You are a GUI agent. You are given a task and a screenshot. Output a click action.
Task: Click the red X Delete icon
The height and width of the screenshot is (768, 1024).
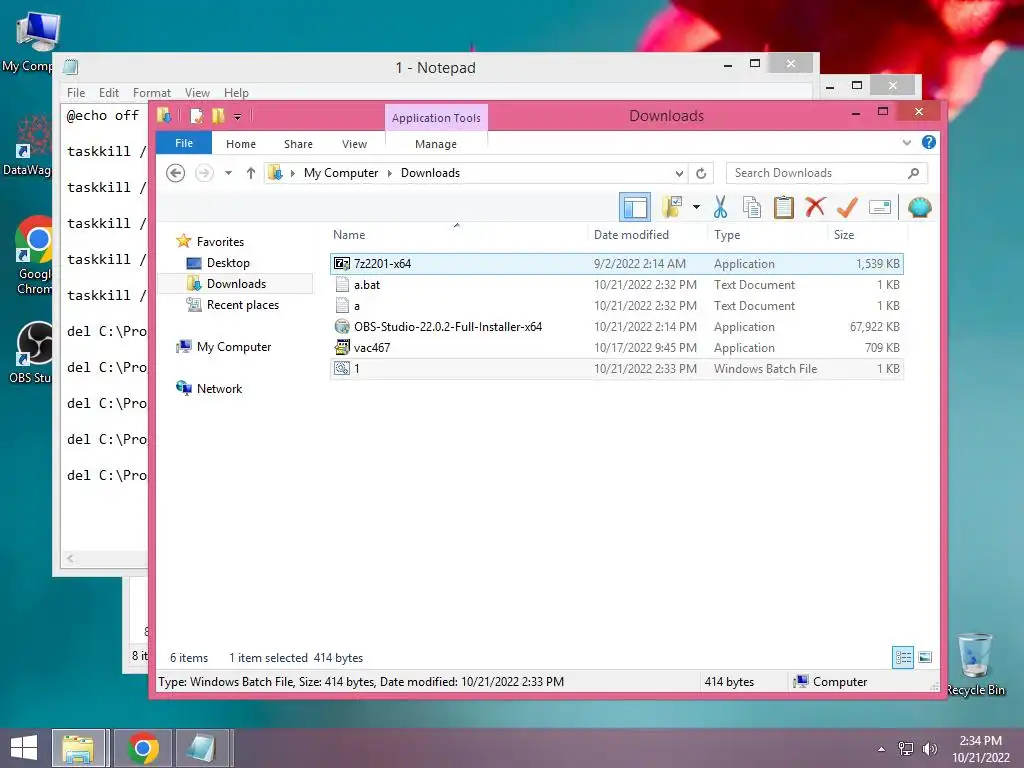click(x=815, y=208)
